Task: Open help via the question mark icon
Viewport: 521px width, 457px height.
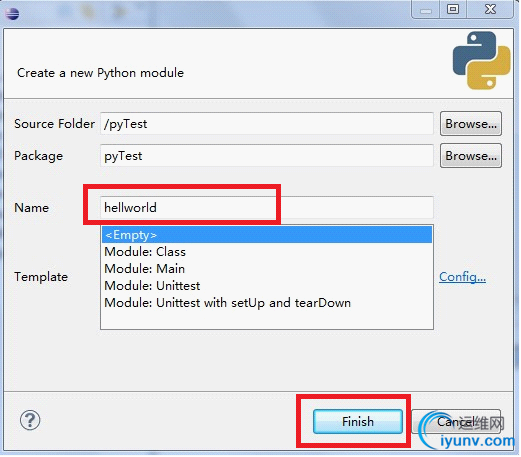Action: (30, 421)
